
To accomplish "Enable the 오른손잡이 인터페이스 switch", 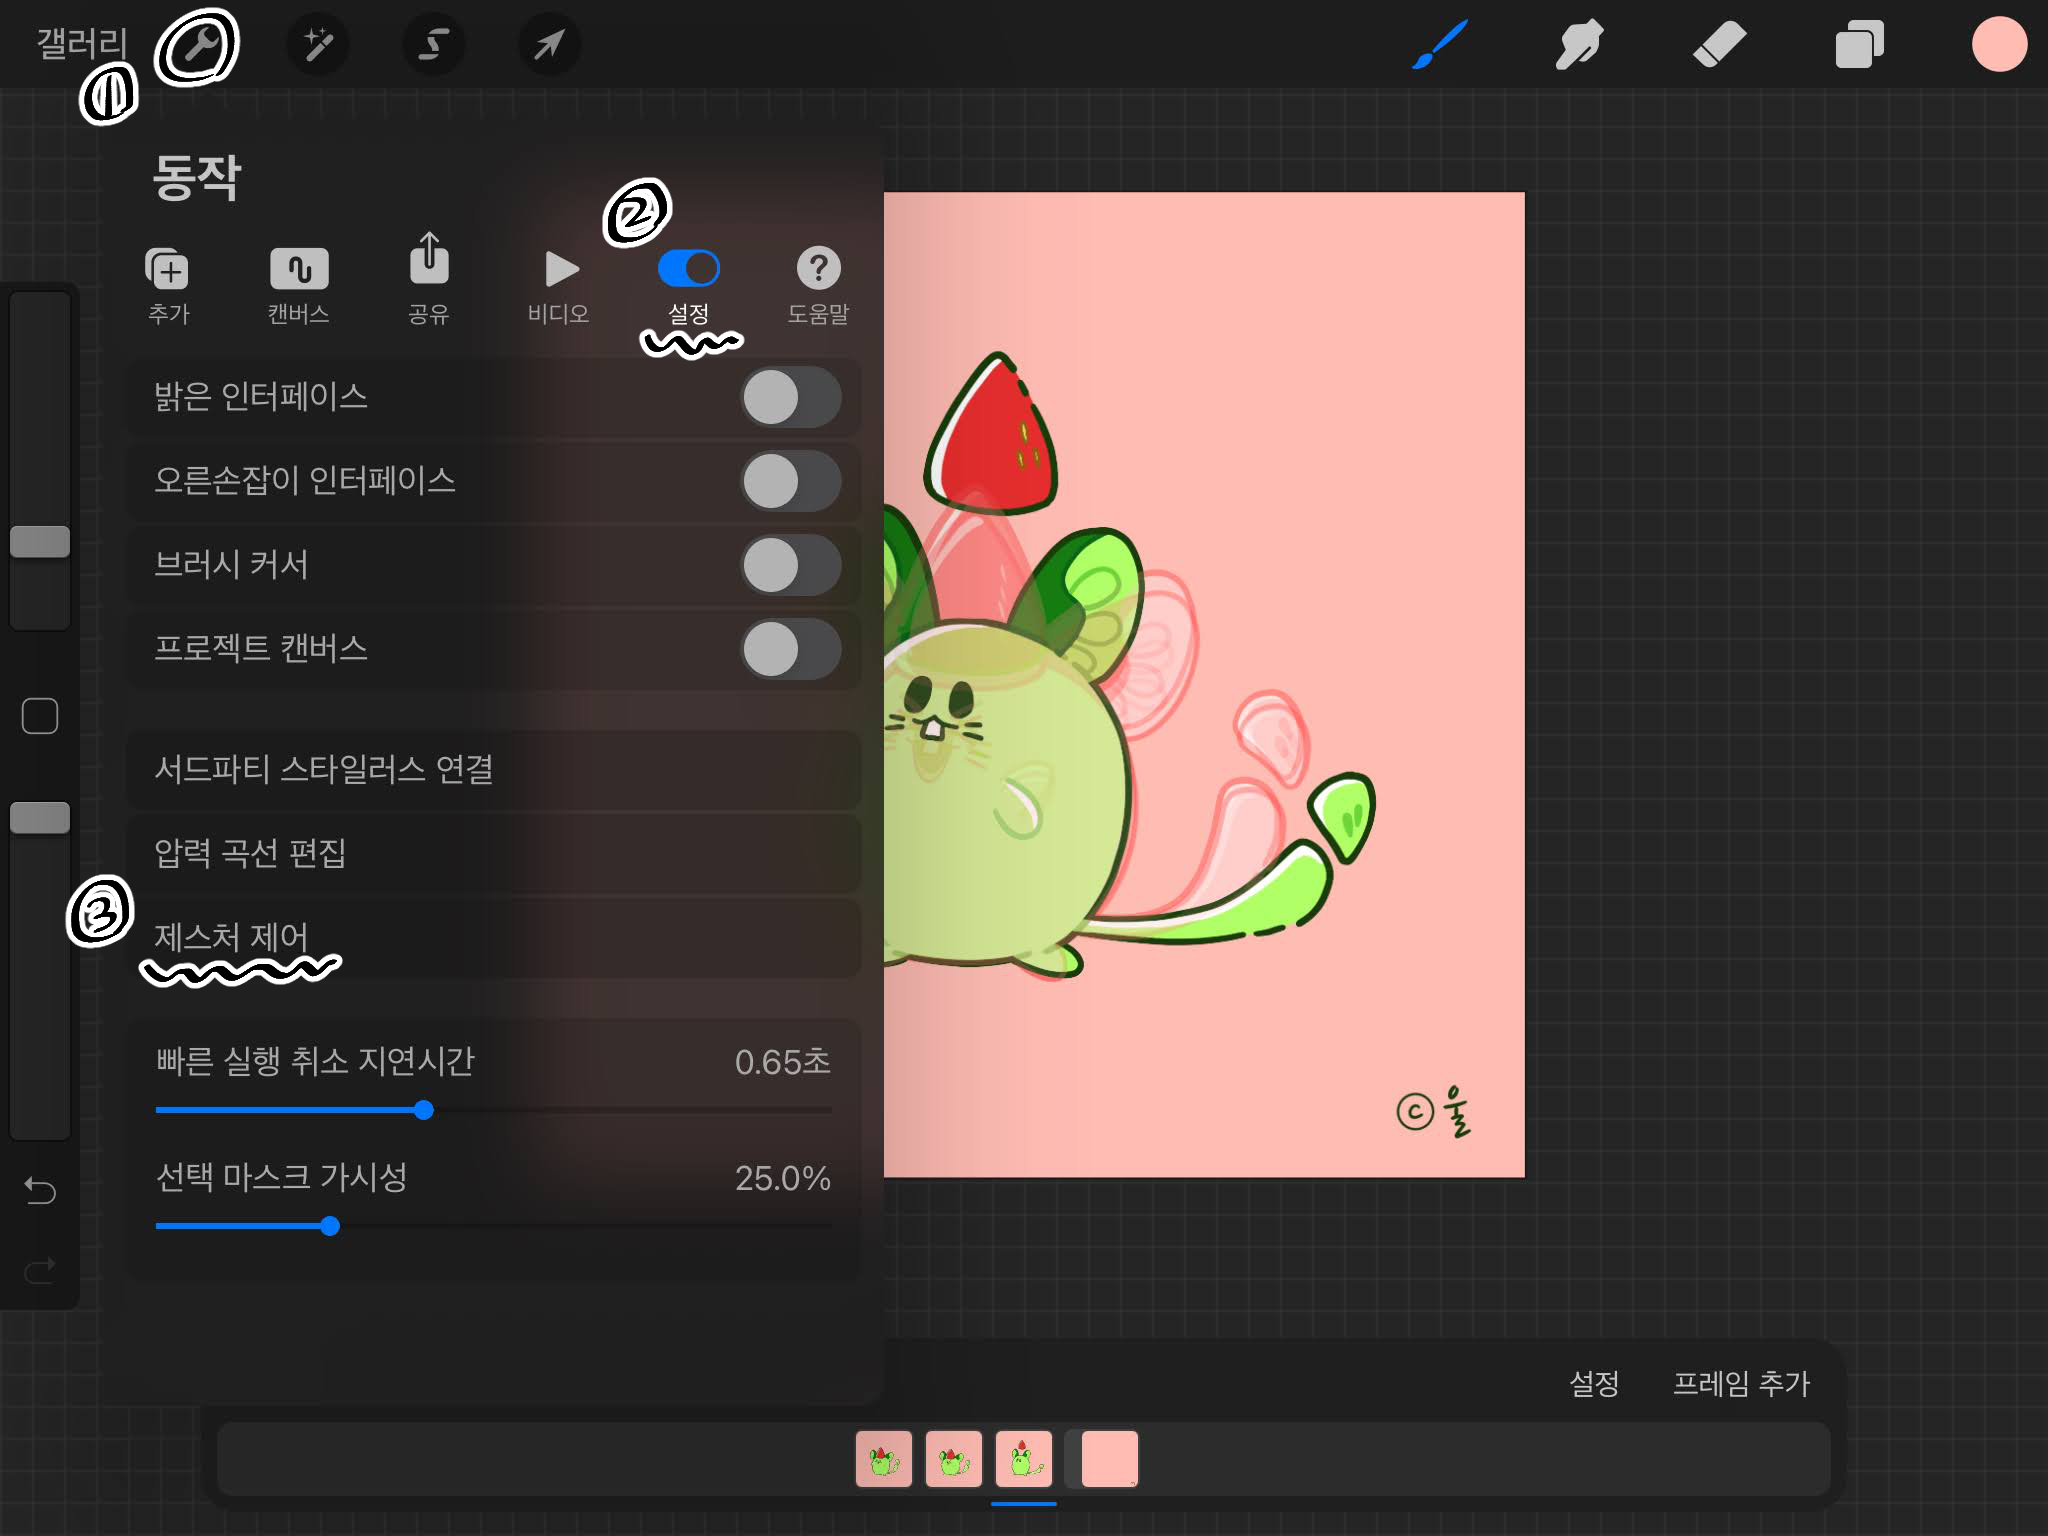I will coord(790,481).
